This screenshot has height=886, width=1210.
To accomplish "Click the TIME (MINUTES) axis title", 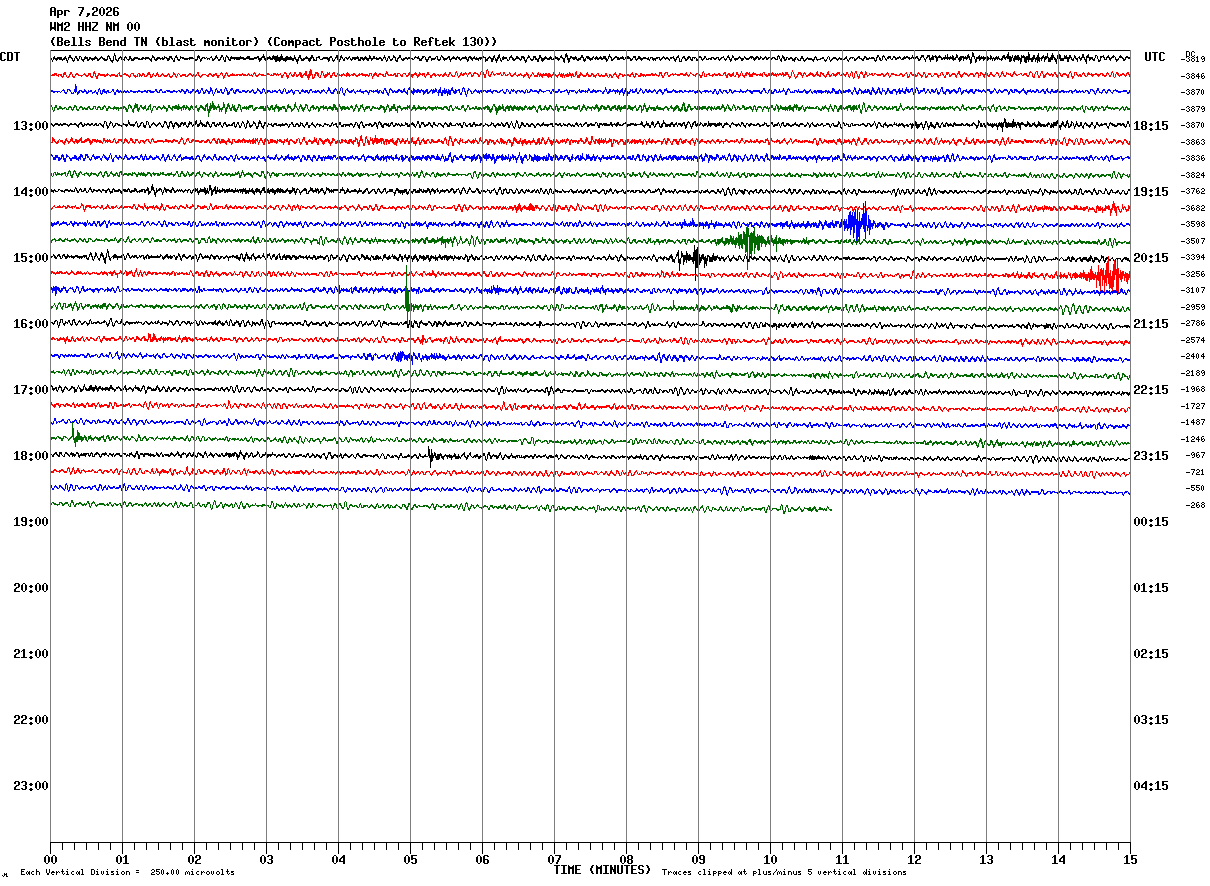I will click(602, 870).
